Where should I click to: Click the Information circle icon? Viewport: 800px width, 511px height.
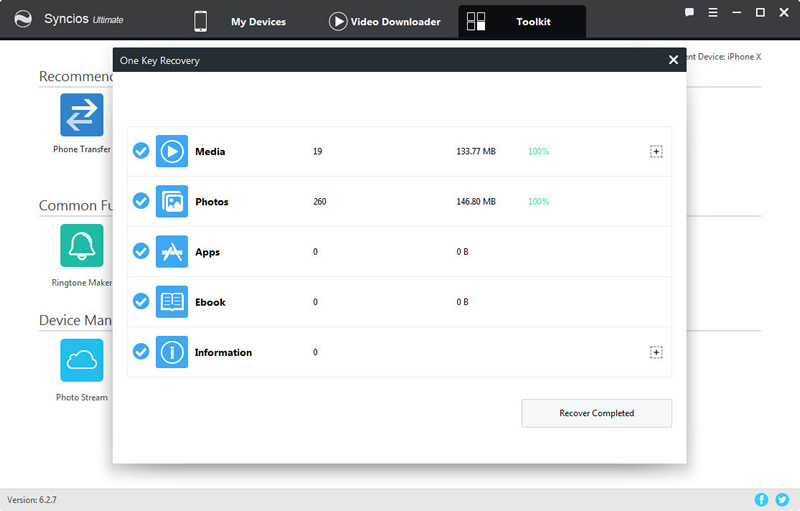(x=171, y=352)
